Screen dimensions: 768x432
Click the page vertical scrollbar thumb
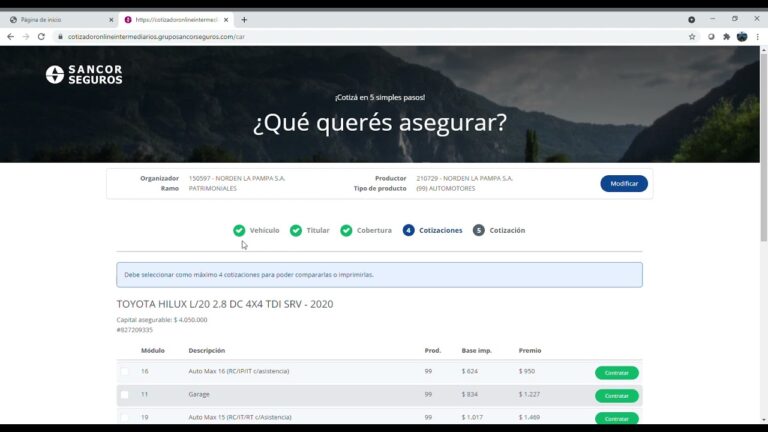tap(764, 147)
